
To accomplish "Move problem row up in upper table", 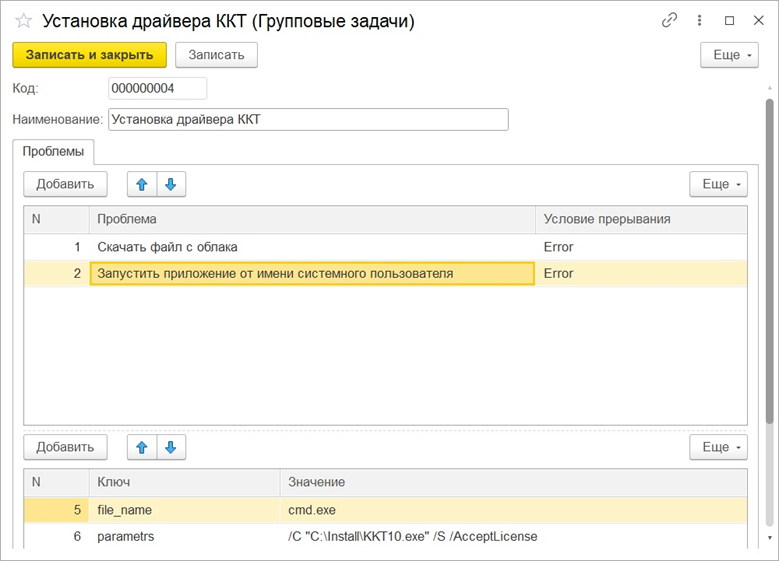I will 142,184.
